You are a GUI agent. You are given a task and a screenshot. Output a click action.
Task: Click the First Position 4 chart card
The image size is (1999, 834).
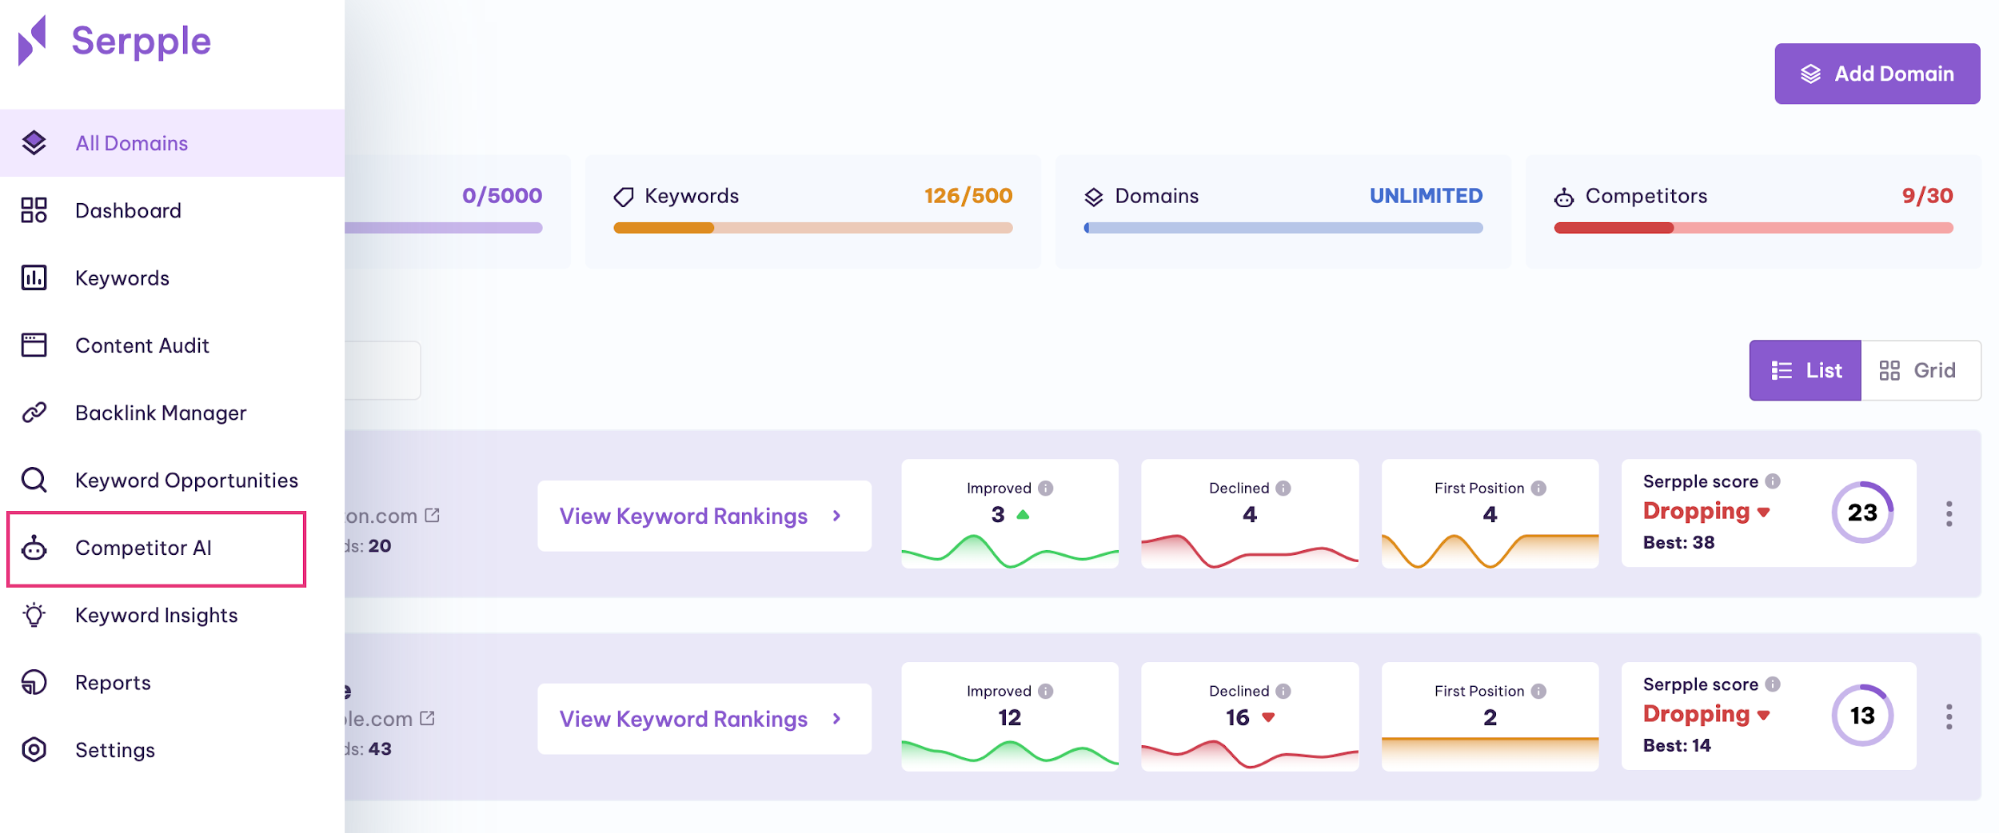pos(1490,514)
